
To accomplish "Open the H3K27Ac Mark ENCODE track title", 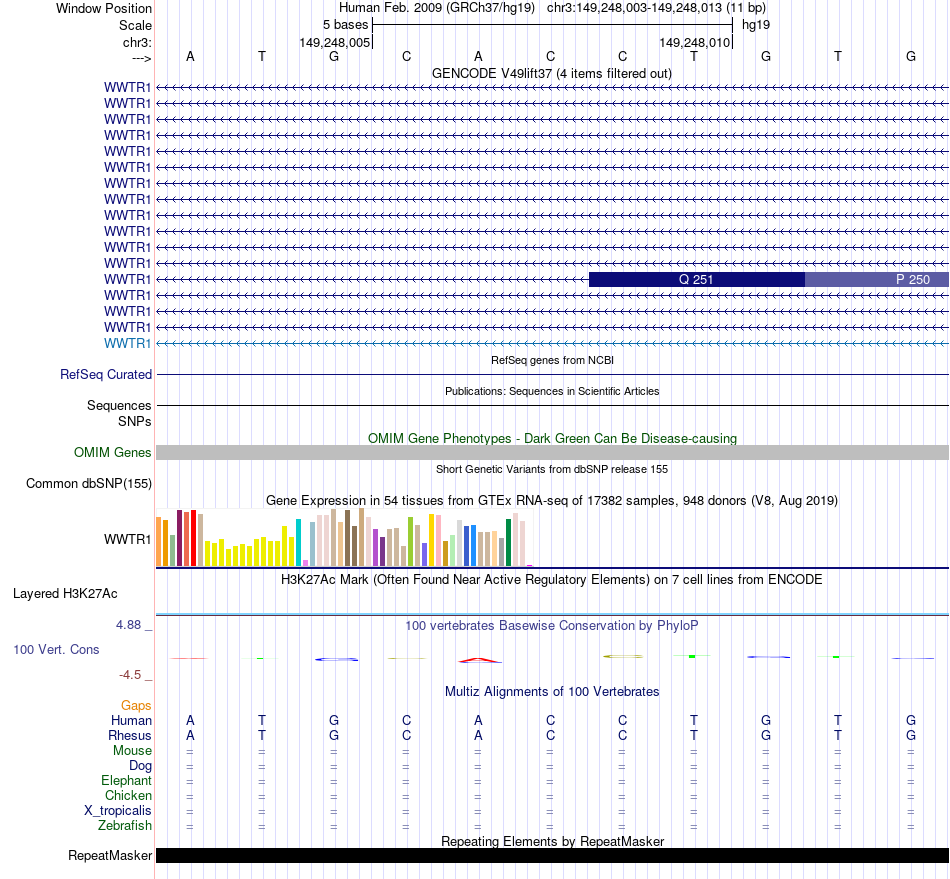I will pos(552,580).
